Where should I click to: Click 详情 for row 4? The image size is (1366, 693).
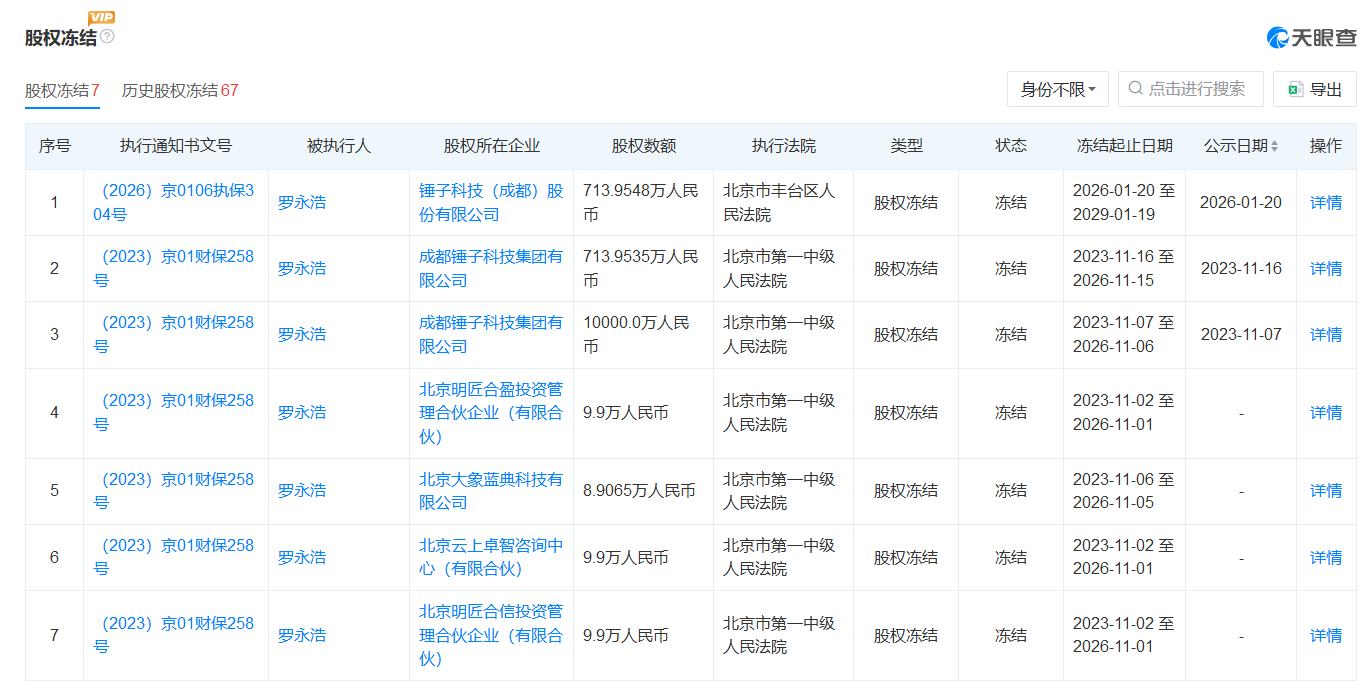pyautogui.click(x=1325, y=412)
